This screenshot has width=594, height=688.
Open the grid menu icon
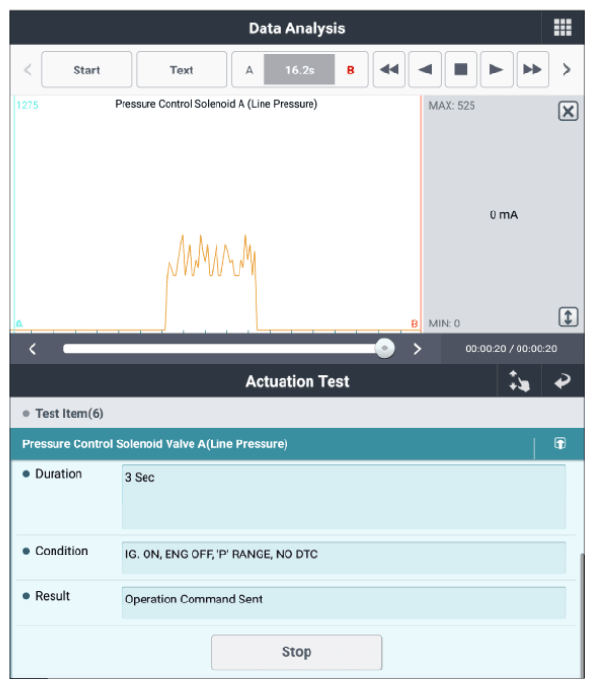pyautogui.click(x=562, y=28)
